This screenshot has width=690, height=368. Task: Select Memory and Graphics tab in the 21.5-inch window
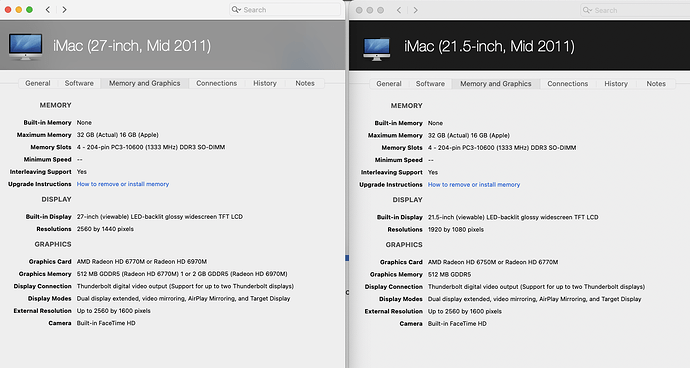(x=496, y=84)
